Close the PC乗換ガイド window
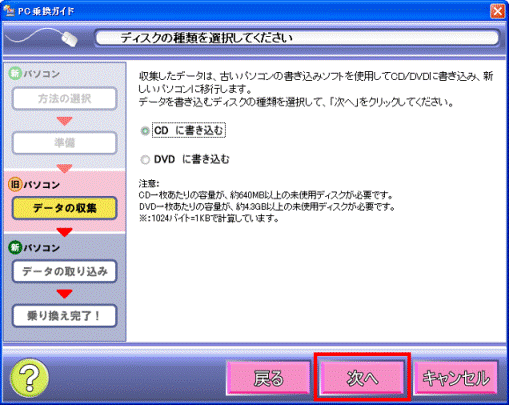The image size is (509, 405). [x=497, y=11]
